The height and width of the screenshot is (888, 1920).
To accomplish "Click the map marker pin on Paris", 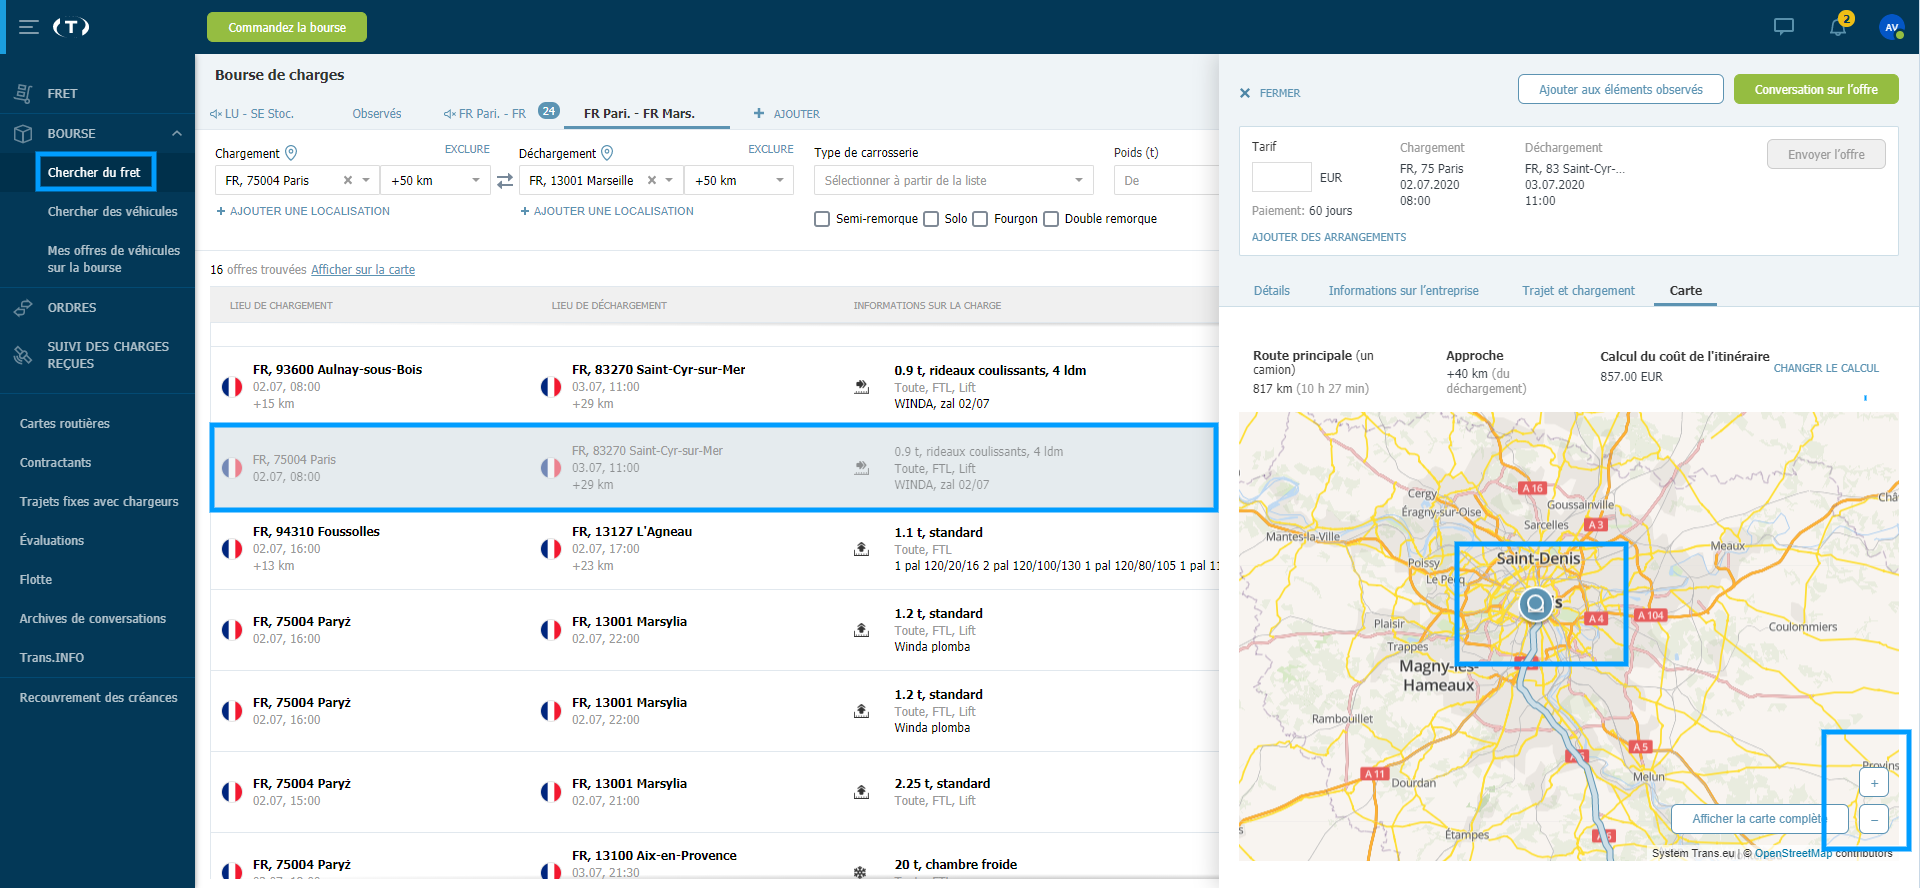I will [x=1535, y=604].
